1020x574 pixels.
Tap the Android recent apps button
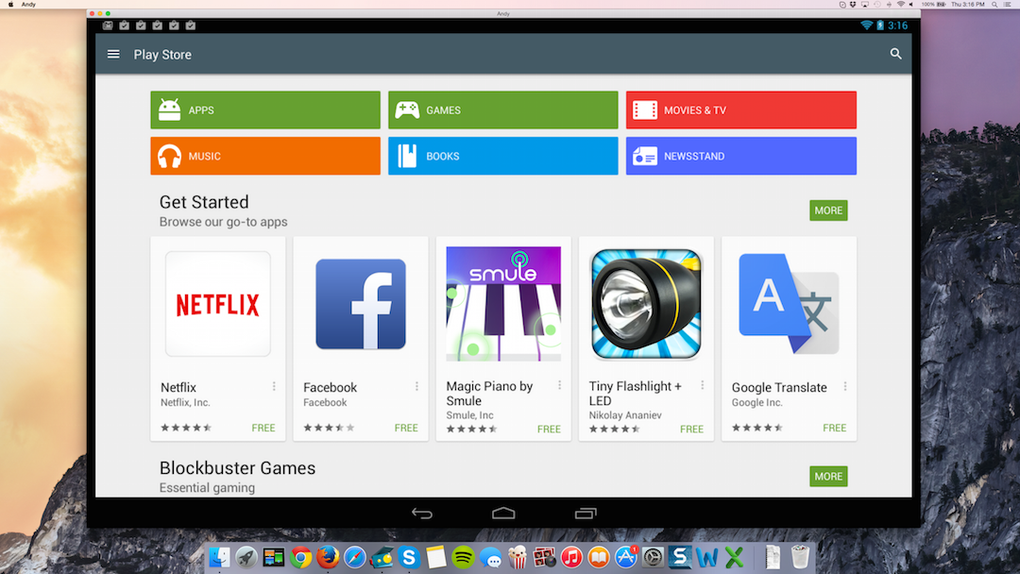click(585, 513)
